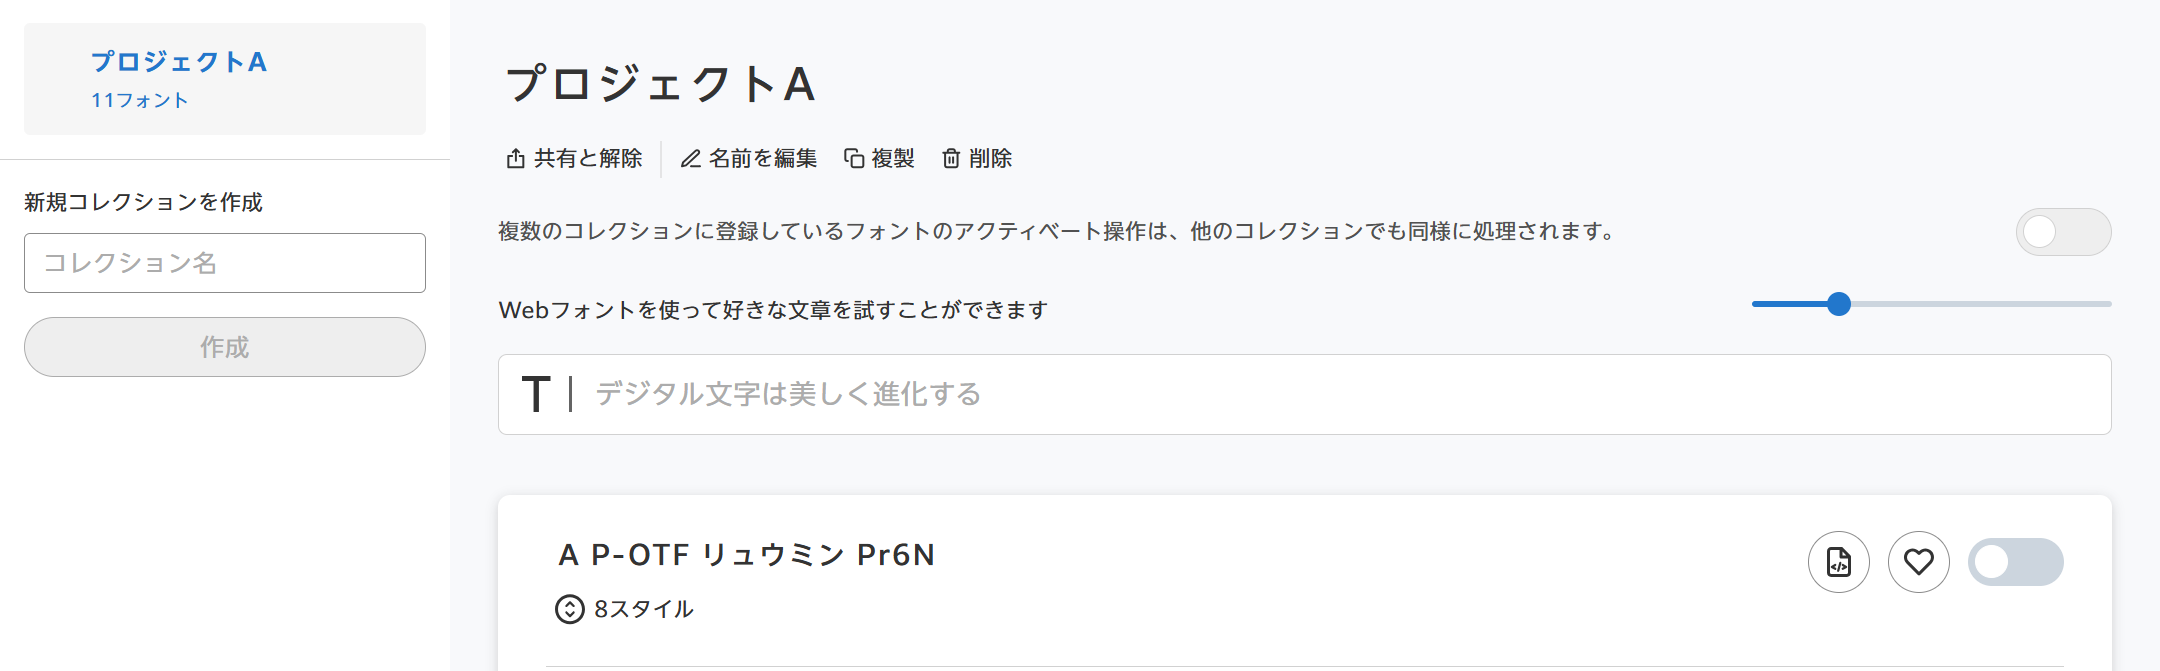This screenshot has width=2160, height=671.
Task: Toggle the multi-collection activation sync switch
Action: pyautogui.click(x=2064, y=232)
